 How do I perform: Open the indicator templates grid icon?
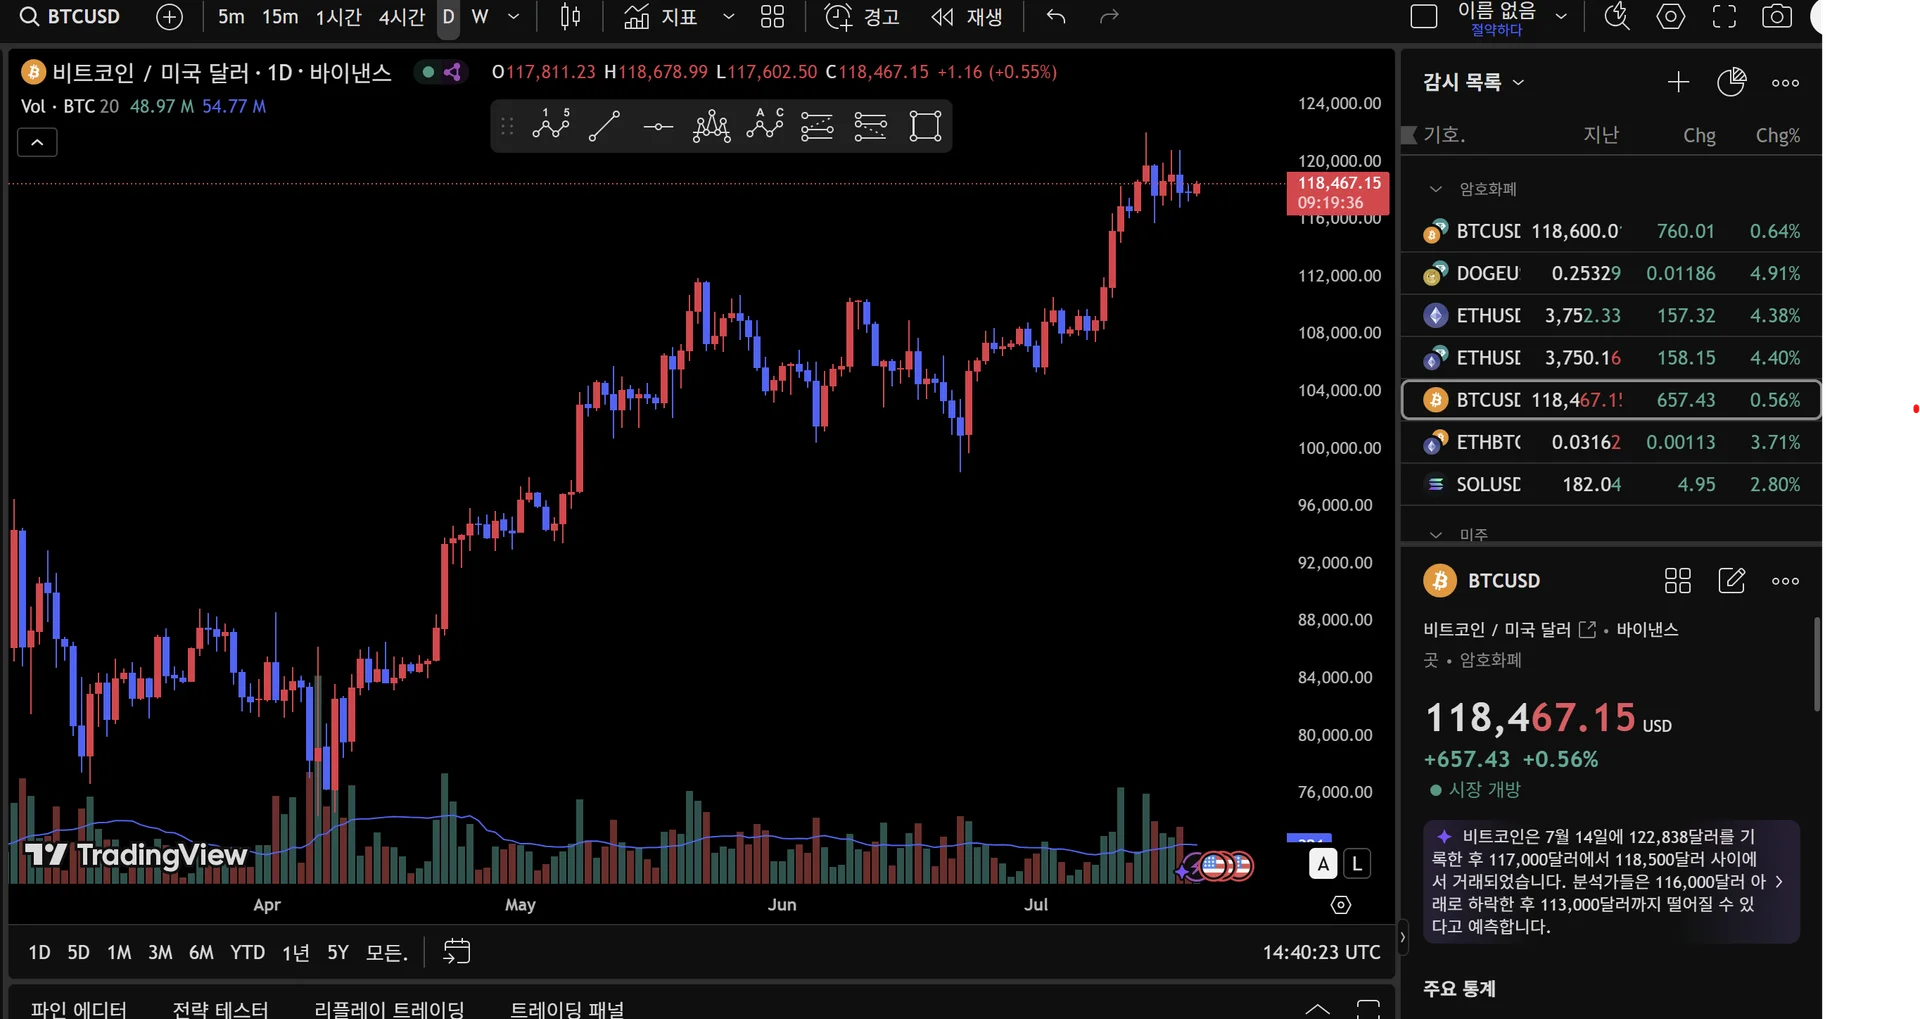coord(772,17)
